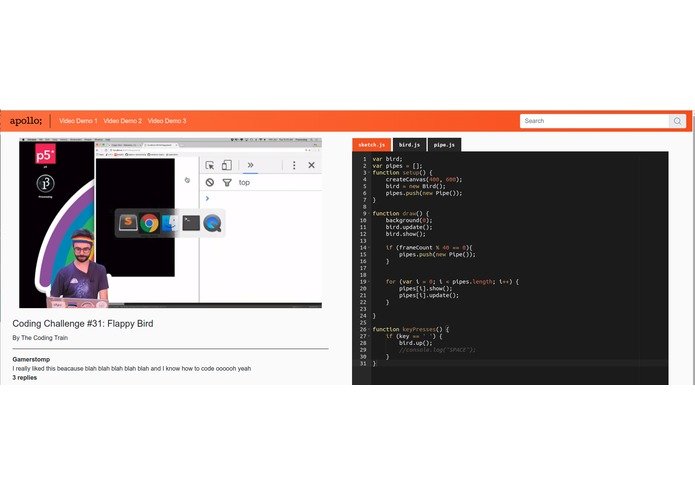Click line number 31 in the gutter
This screenshot has height=494, width=695.
pos(363,364)
